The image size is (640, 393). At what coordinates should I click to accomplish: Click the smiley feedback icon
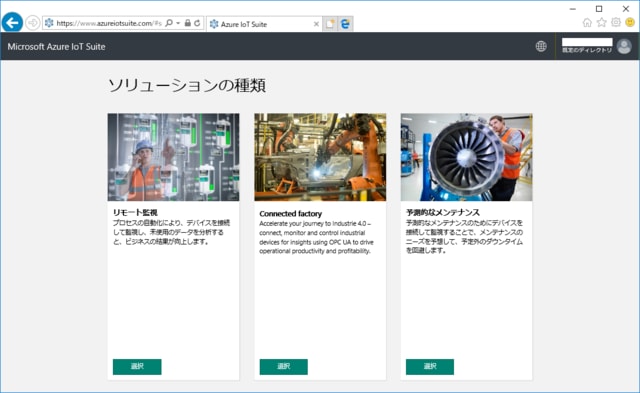click(x=630, y=22)
